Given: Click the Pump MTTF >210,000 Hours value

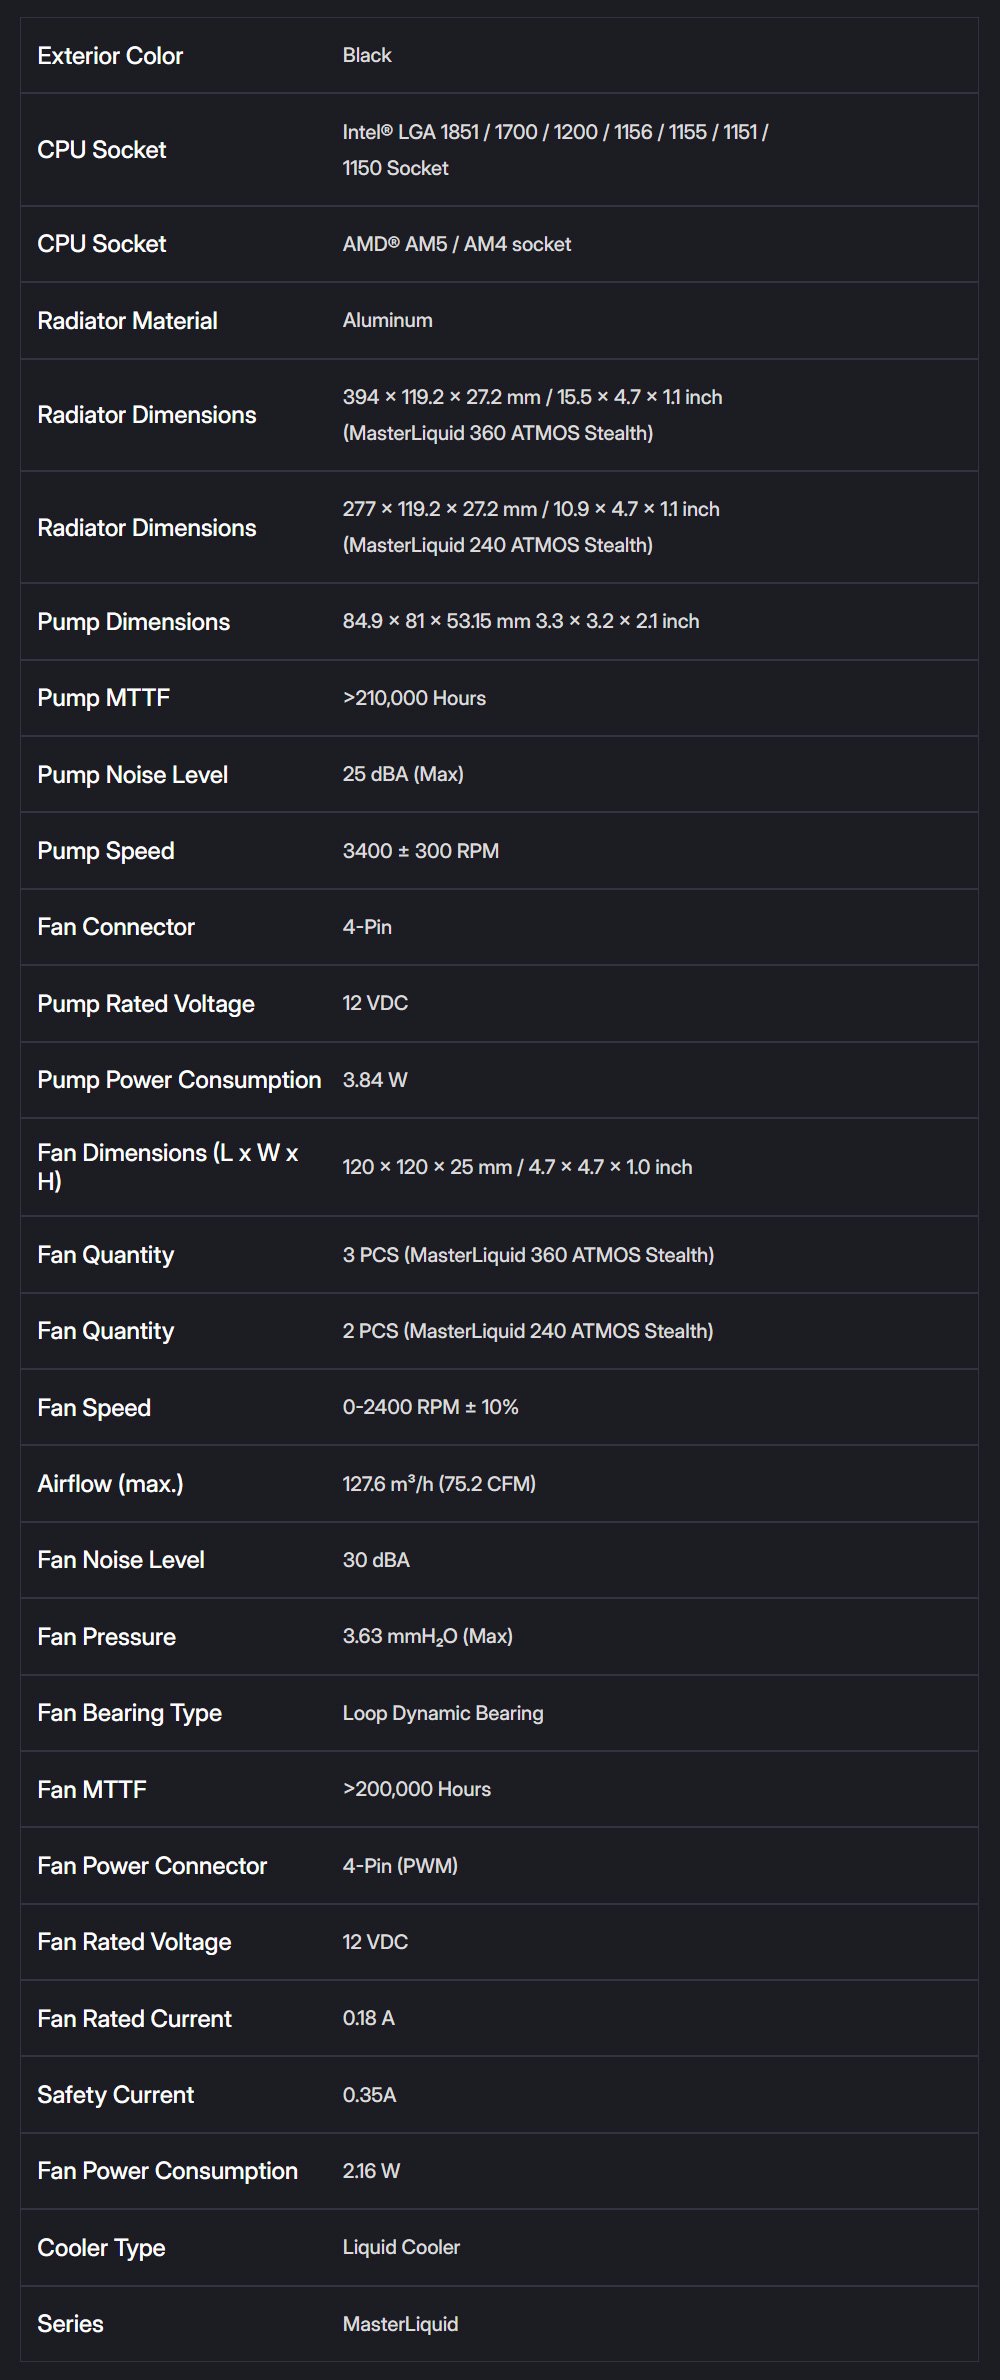Looking at the screenshot, I should (414, 698).
